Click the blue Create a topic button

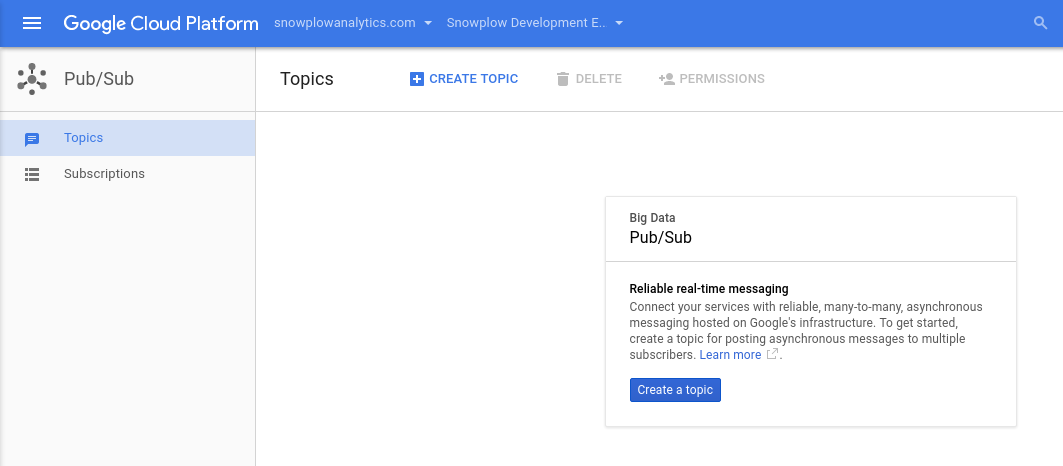[x=675, y=390]
